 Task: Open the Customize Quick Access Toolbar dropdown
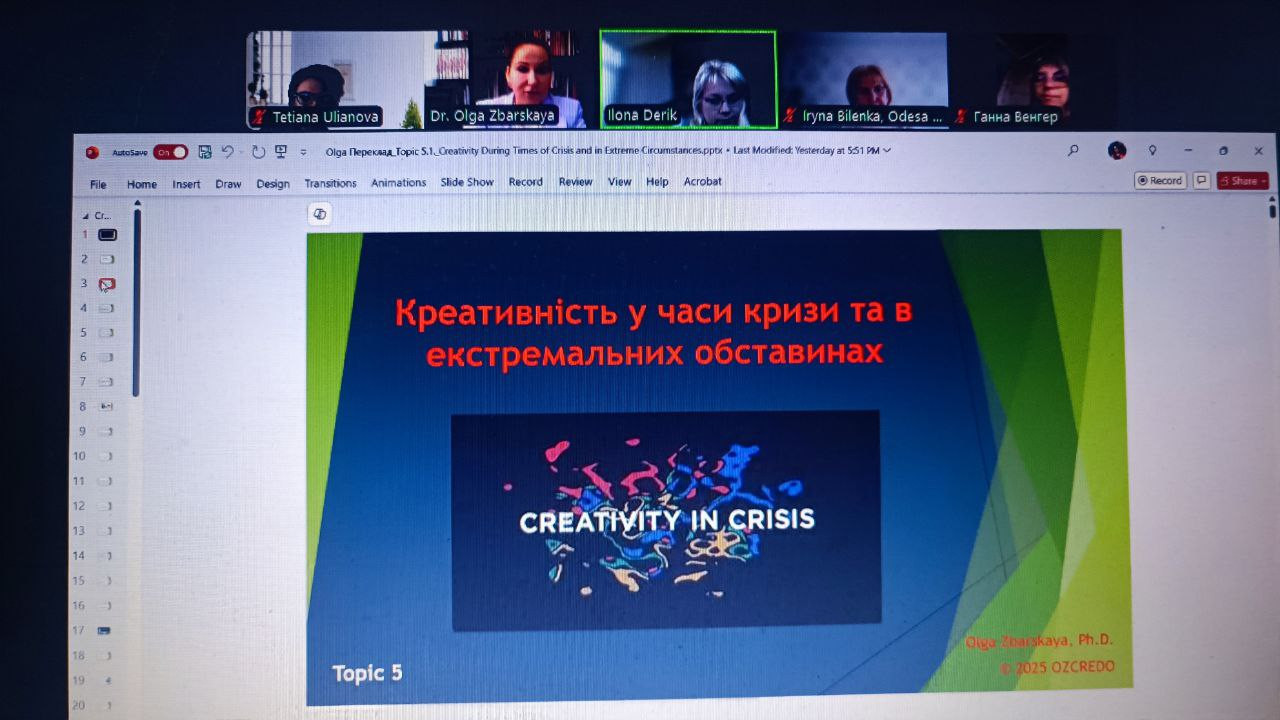pos(303,153)
